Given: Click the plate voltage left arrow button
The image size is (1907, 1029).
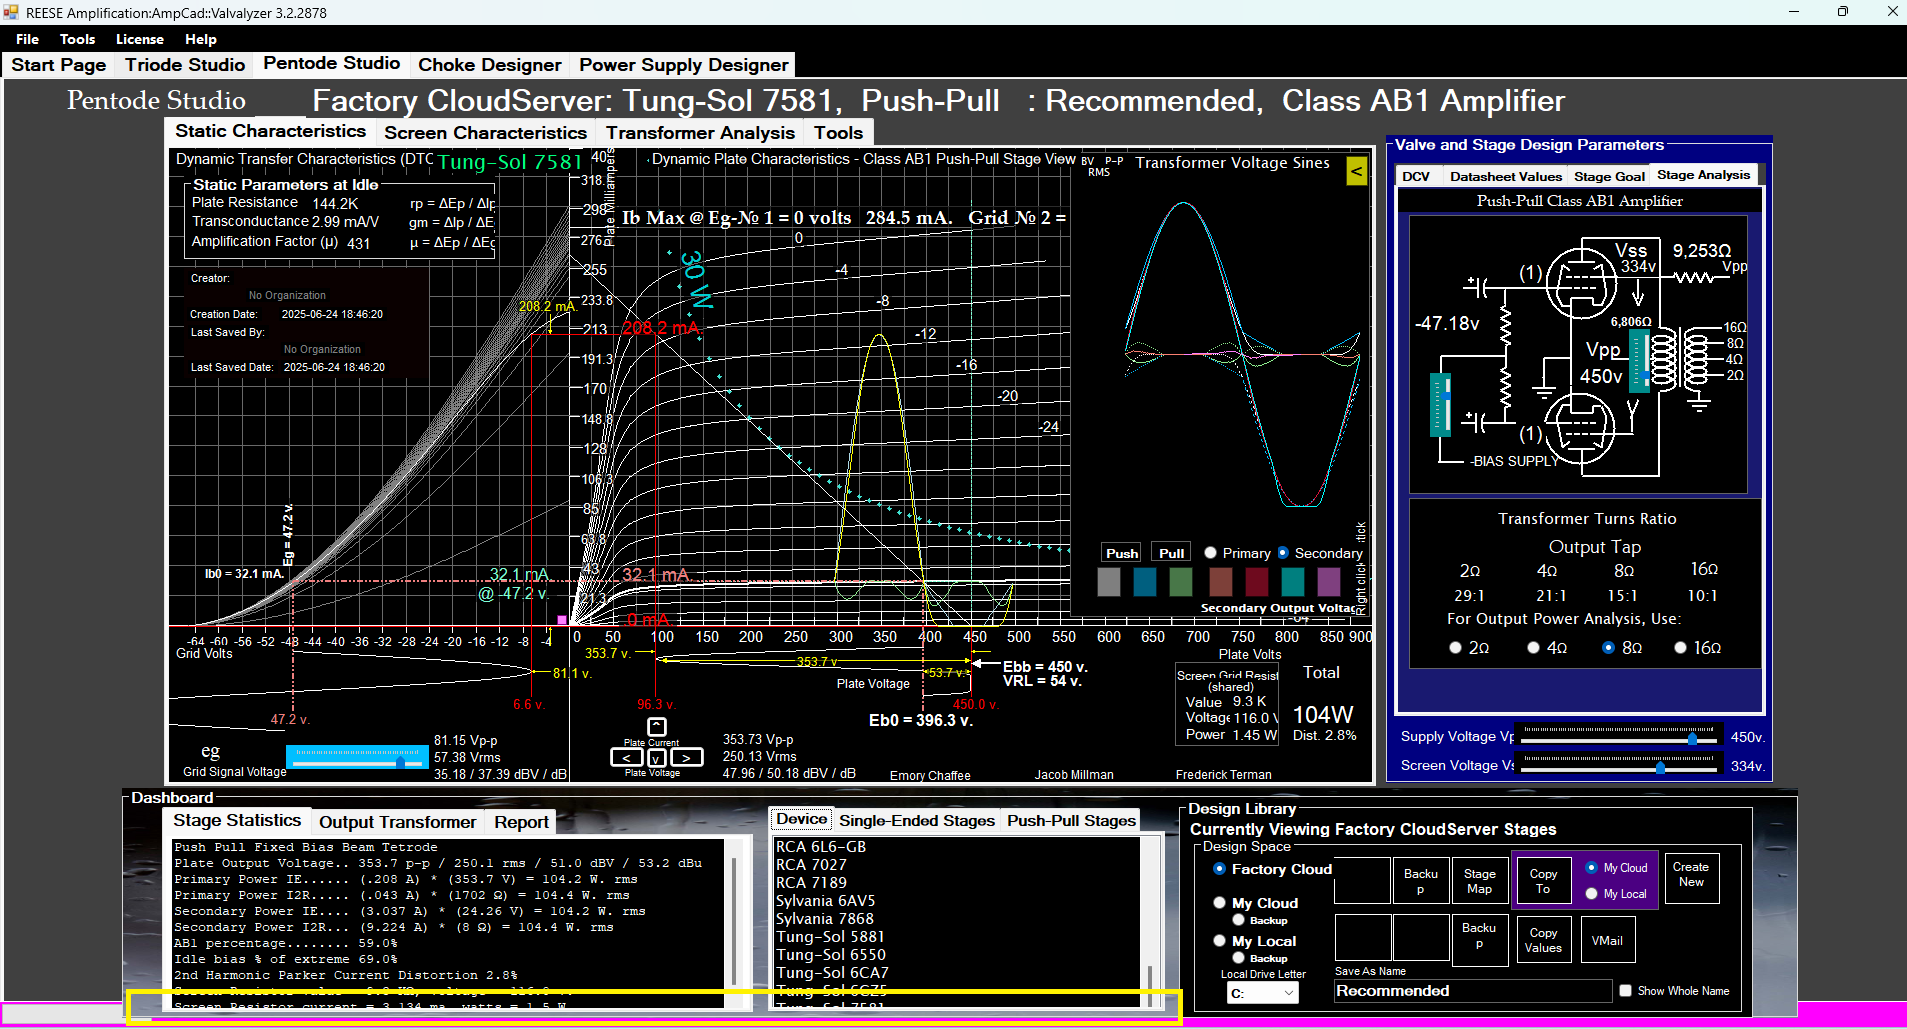Looking at the screenshot, I should (626, 758).
